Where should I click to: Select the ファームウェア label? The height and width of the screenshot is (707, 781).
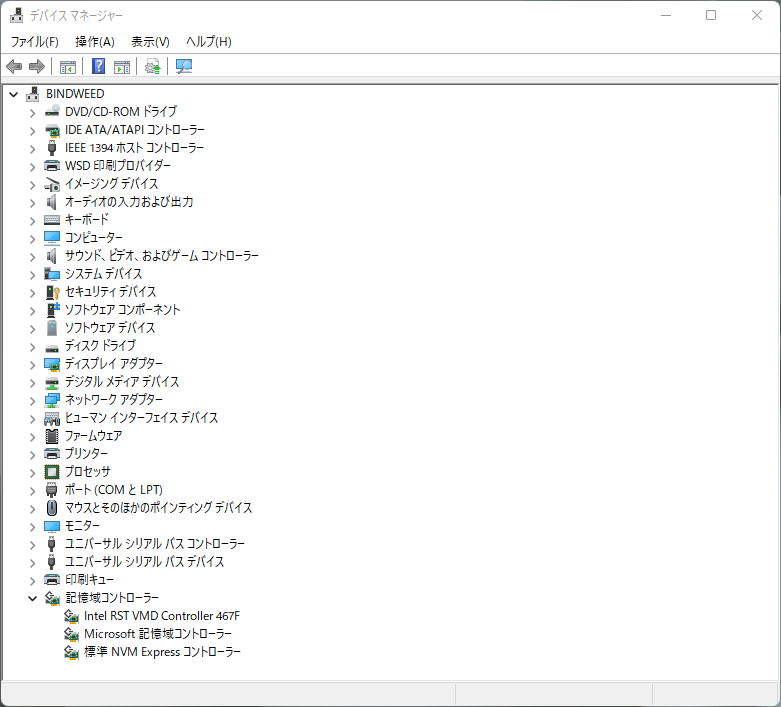click(x=94, y=436)
